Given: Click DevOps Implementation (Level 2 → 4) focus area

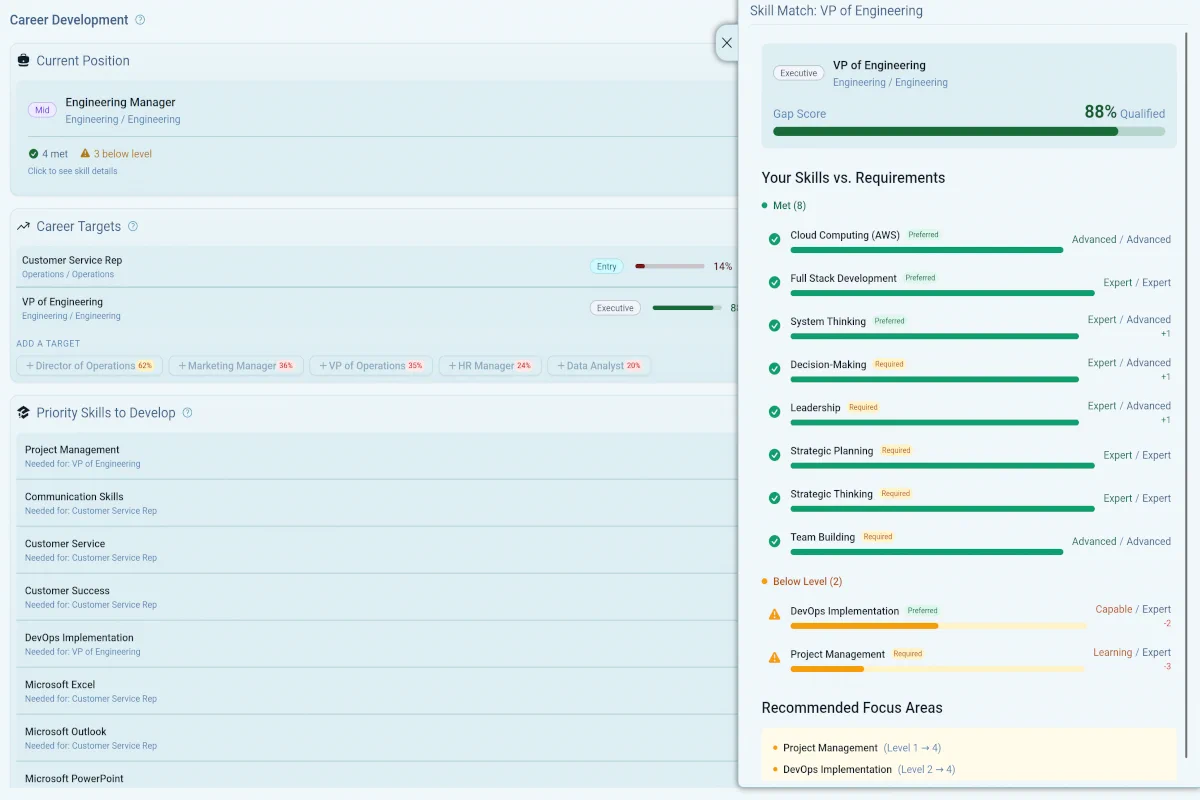Looking at the screenshot, I should [869, 770].
